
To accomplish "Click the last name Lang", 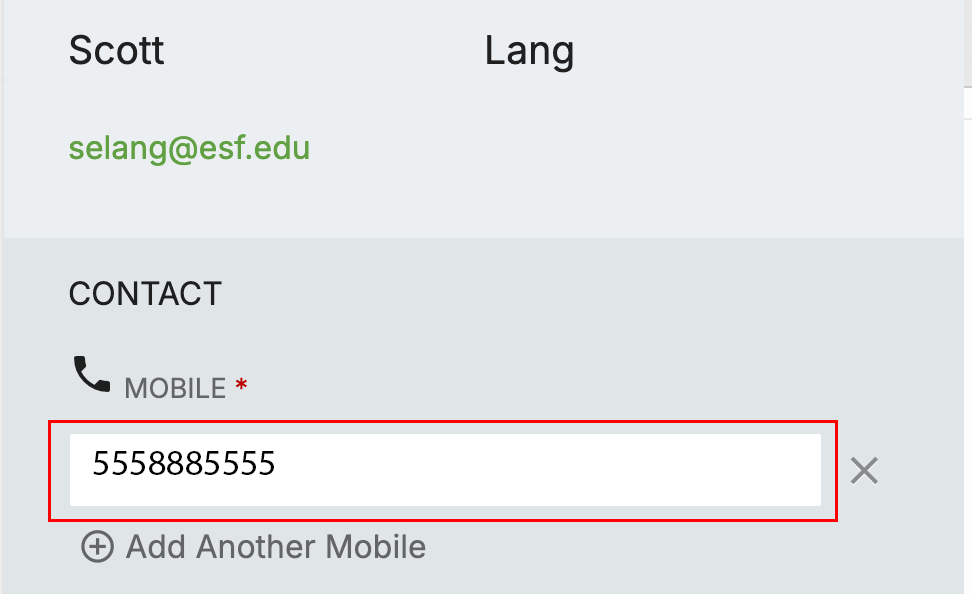I will coord(529,50).
